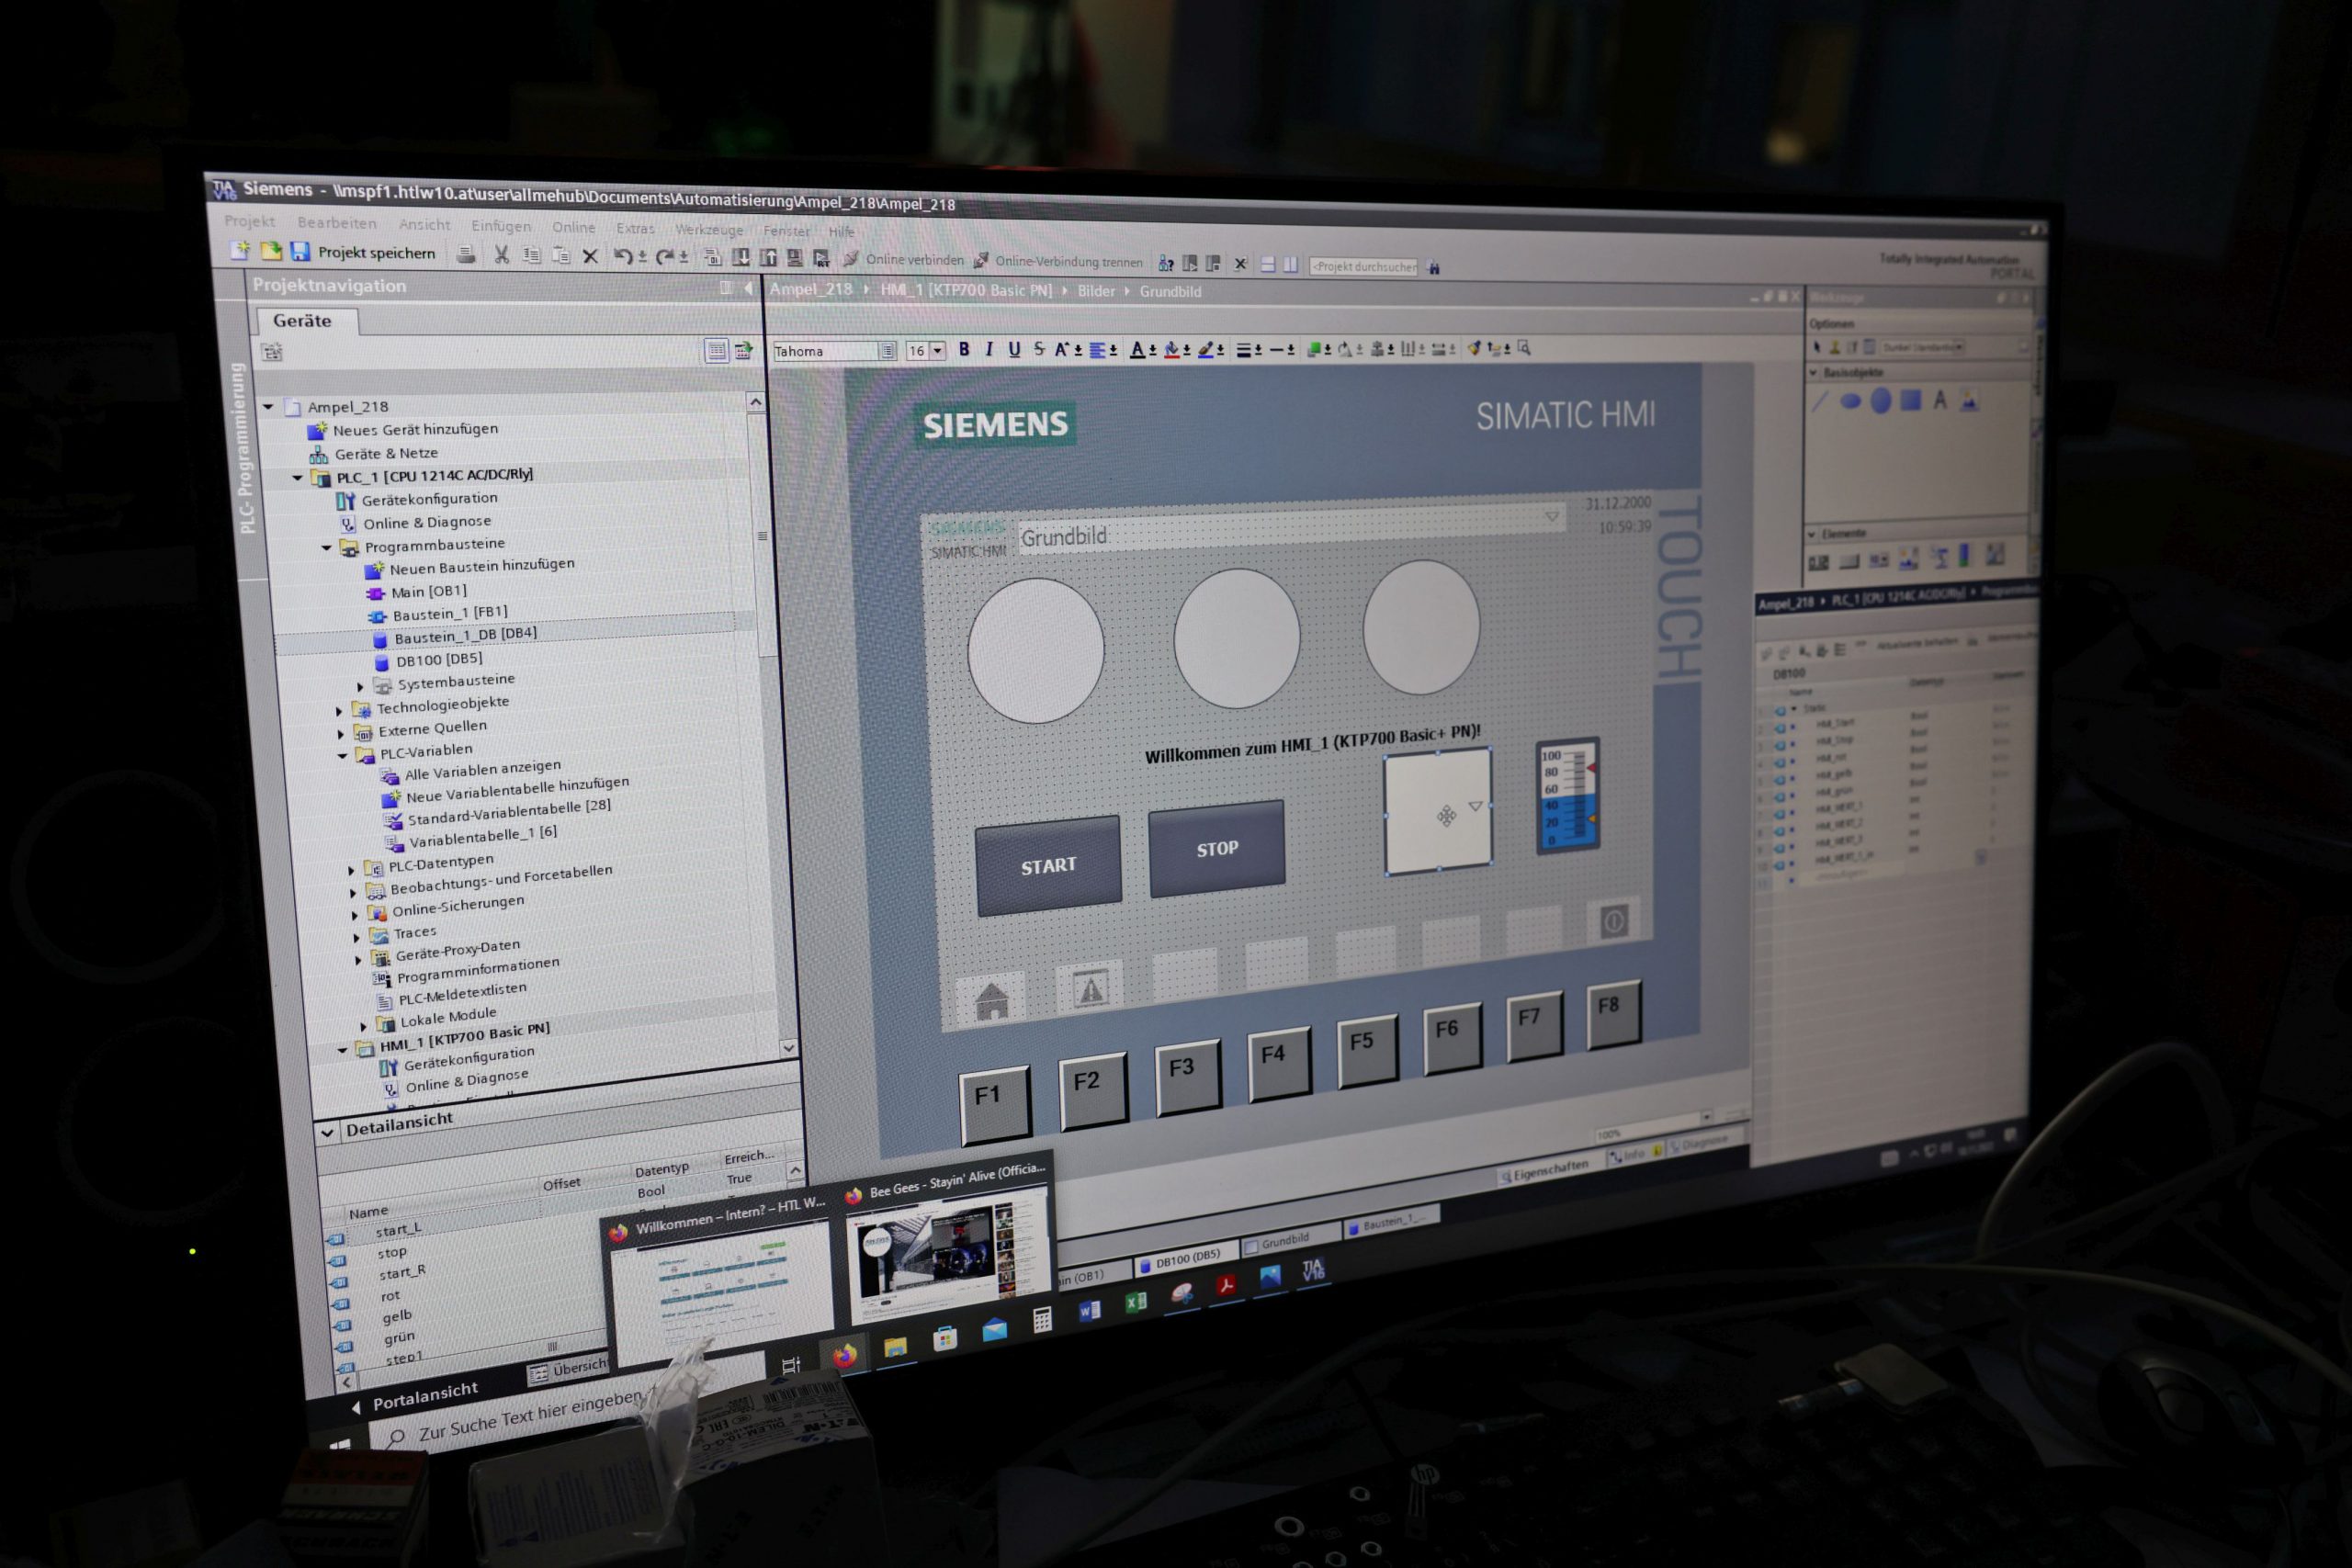
Task: Click the undo arrow icon
Action: tap(623, 256)
